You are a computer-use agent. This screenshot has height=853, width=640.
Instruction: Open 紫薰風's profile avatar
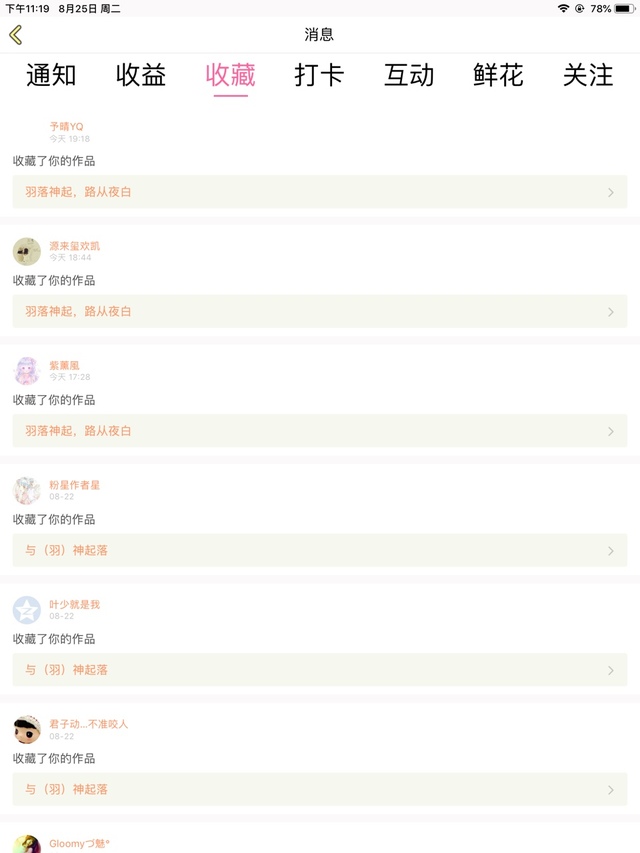tap(27, 371)
